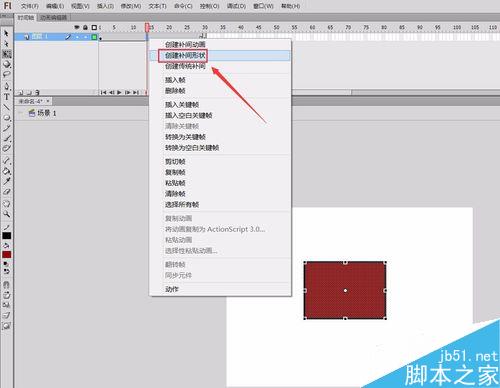Choose 剪切帧 in context menu
The height and width of the screenshot is (388, 500).
pyautogui.click(x=220, y=162)
